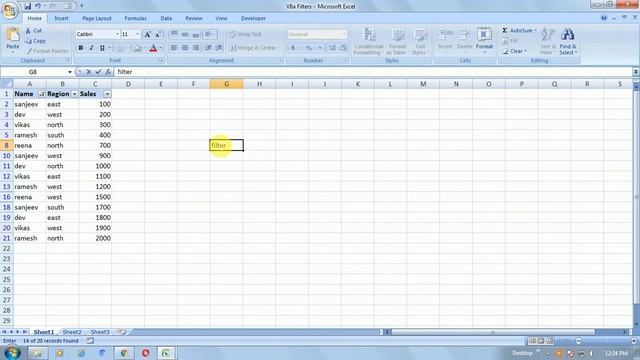Toggle Wrap Text
This screenshot has height=360, width=640.
coord(245,34)
